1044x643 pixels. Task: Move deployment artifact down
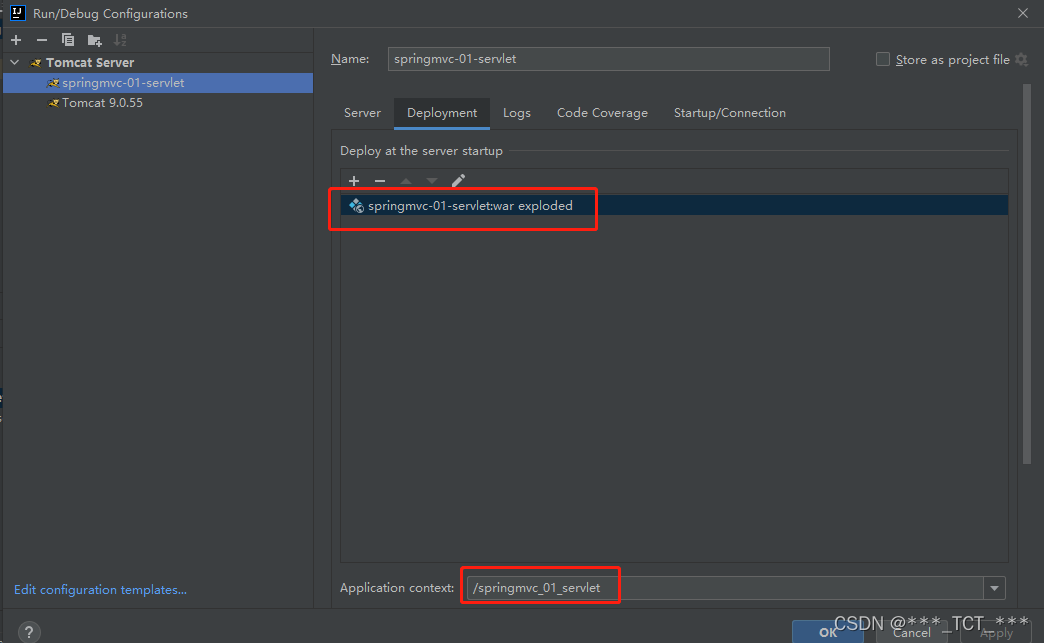[432, 181]
